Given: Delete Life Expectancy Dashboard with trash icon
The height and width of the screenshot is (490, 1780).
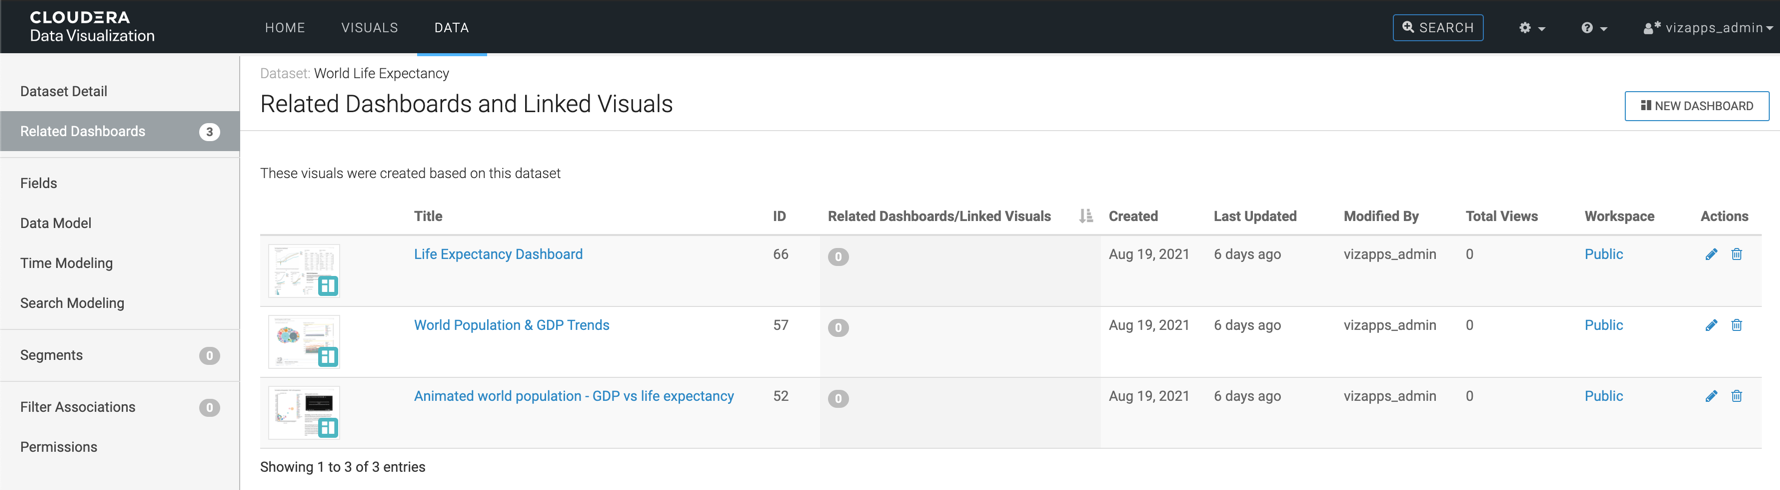Looking at the screenshot, I should coord(1737,255).
